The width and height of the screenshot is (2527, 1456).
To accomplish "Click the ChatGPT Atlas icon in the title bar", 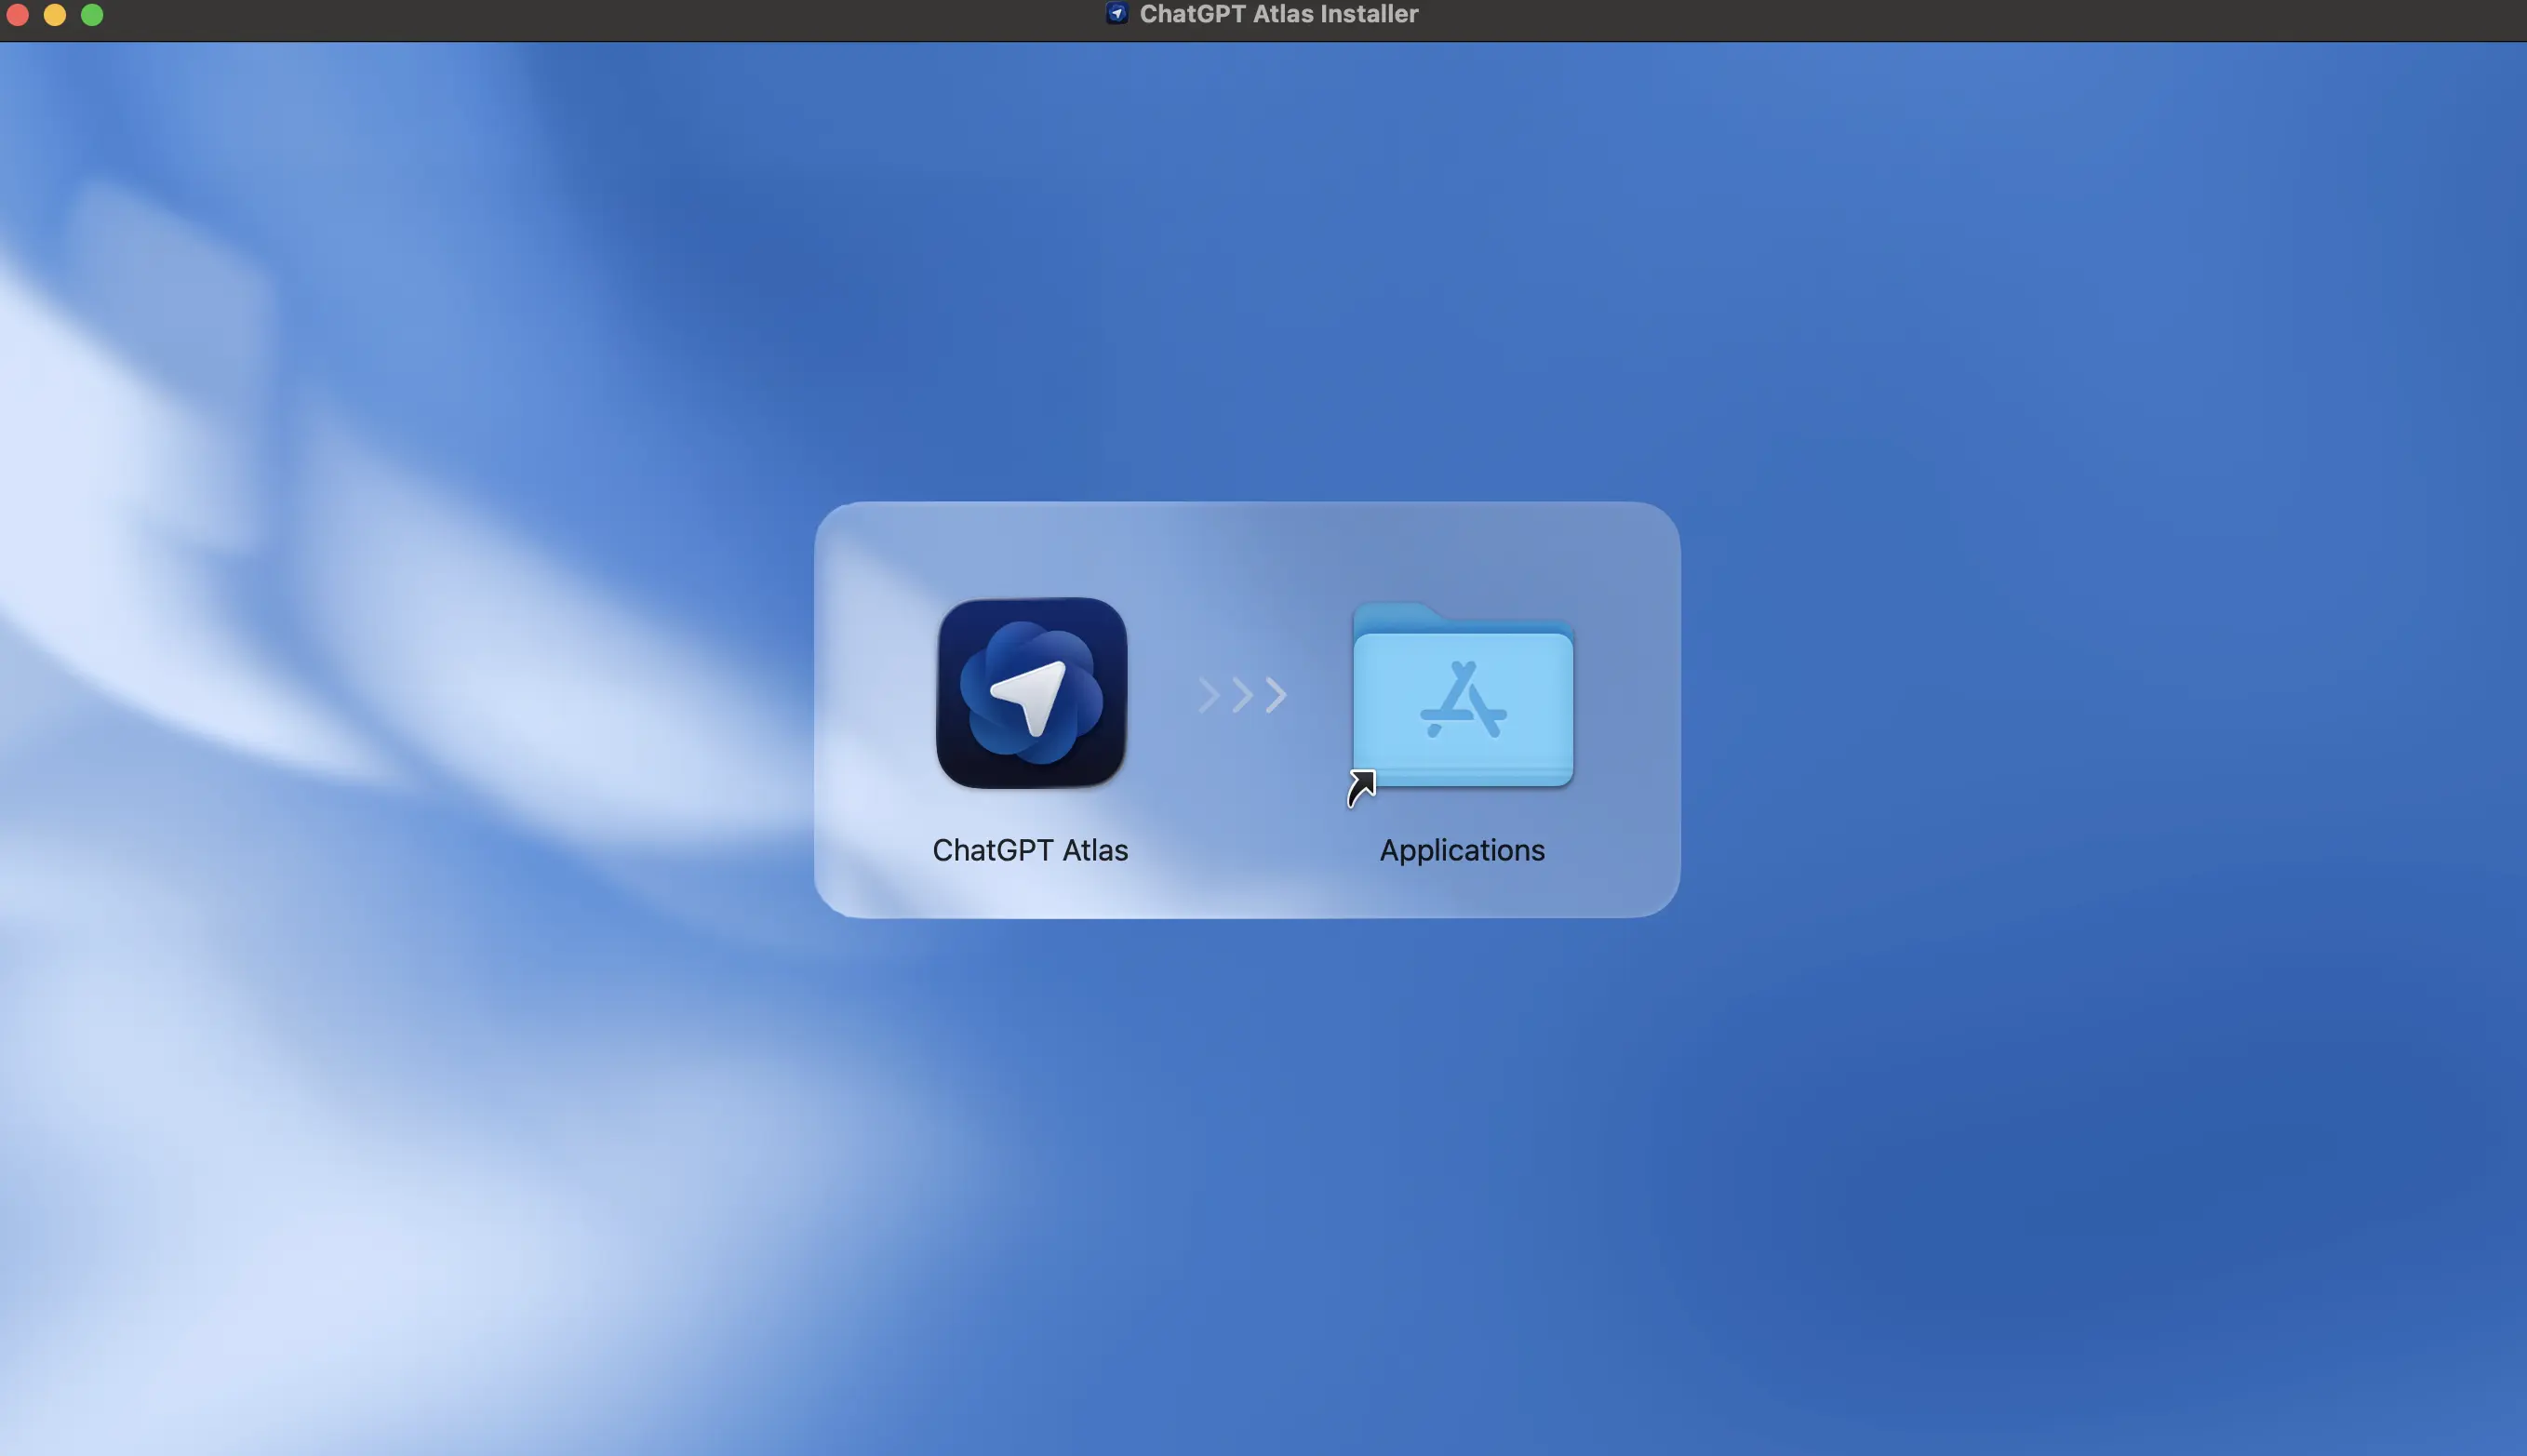I will pos(1118,13).
